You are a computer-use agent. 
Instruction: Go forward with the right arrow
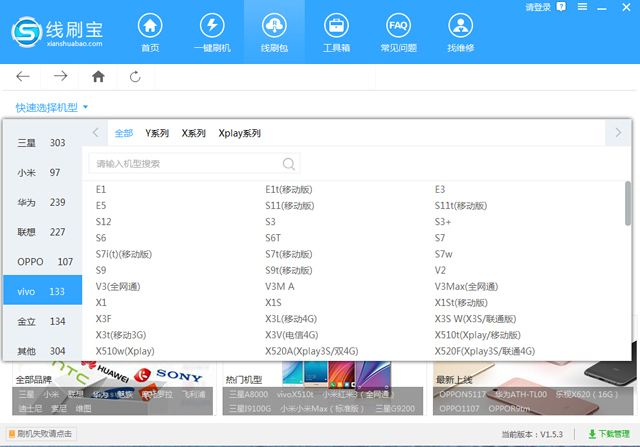point(60,76)
